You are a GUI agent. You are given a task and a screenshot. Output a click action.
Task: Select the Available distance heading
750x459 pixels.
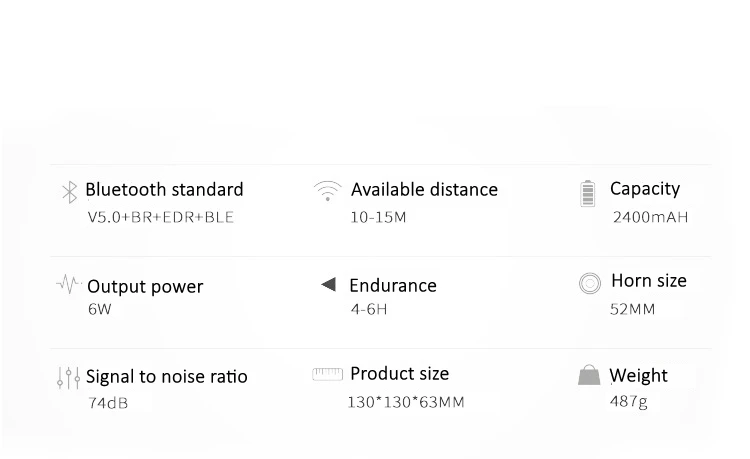click(x=424, y=190)
